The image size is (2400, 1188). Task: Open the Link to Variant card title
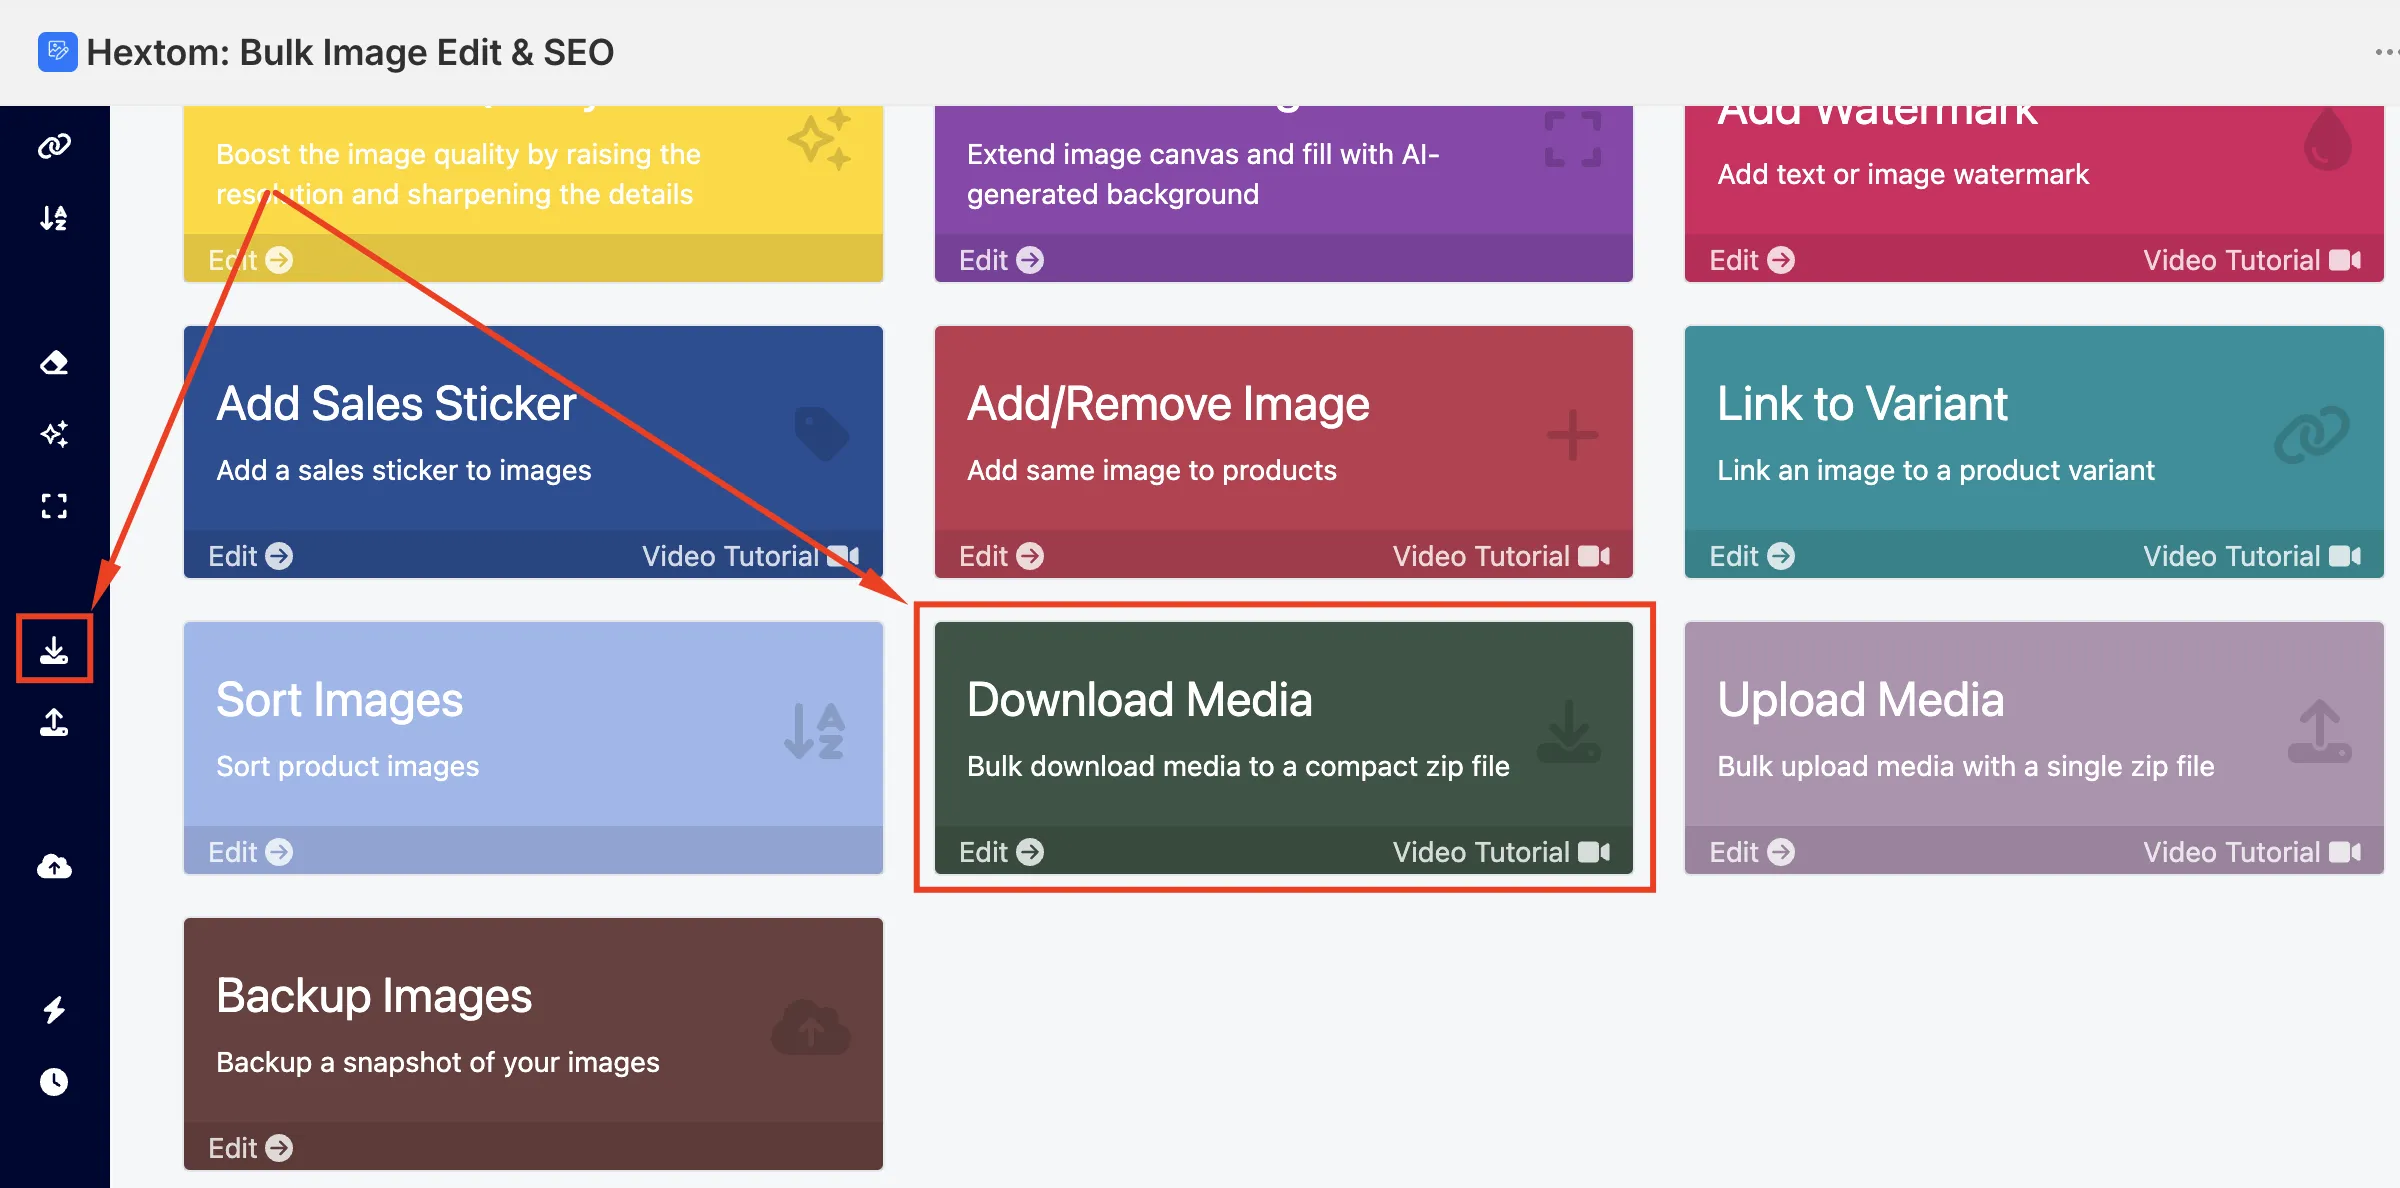click(x=1862, y=404)
